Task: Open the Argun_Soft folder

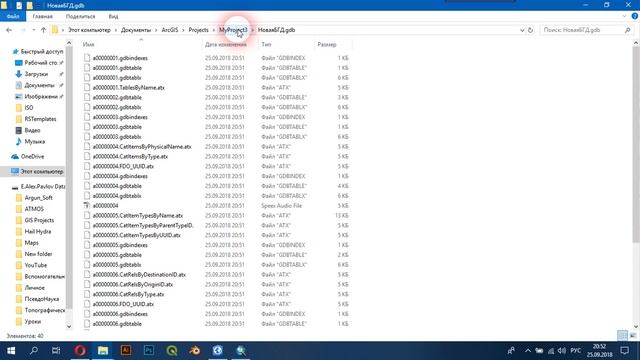Action: point(34,198)
